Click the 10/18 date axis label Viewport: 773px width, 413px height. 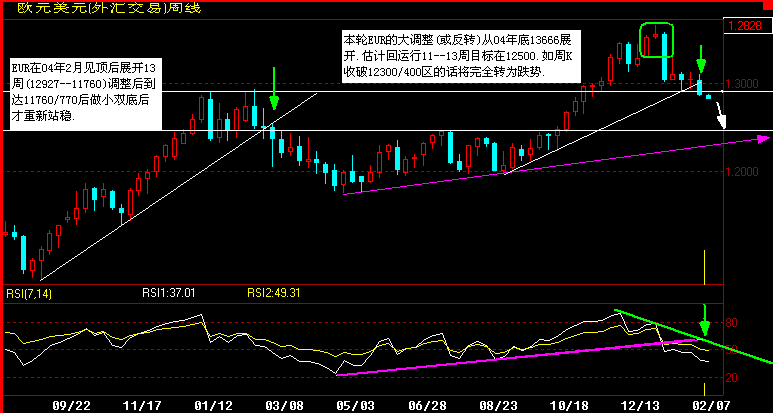point(567,406)
